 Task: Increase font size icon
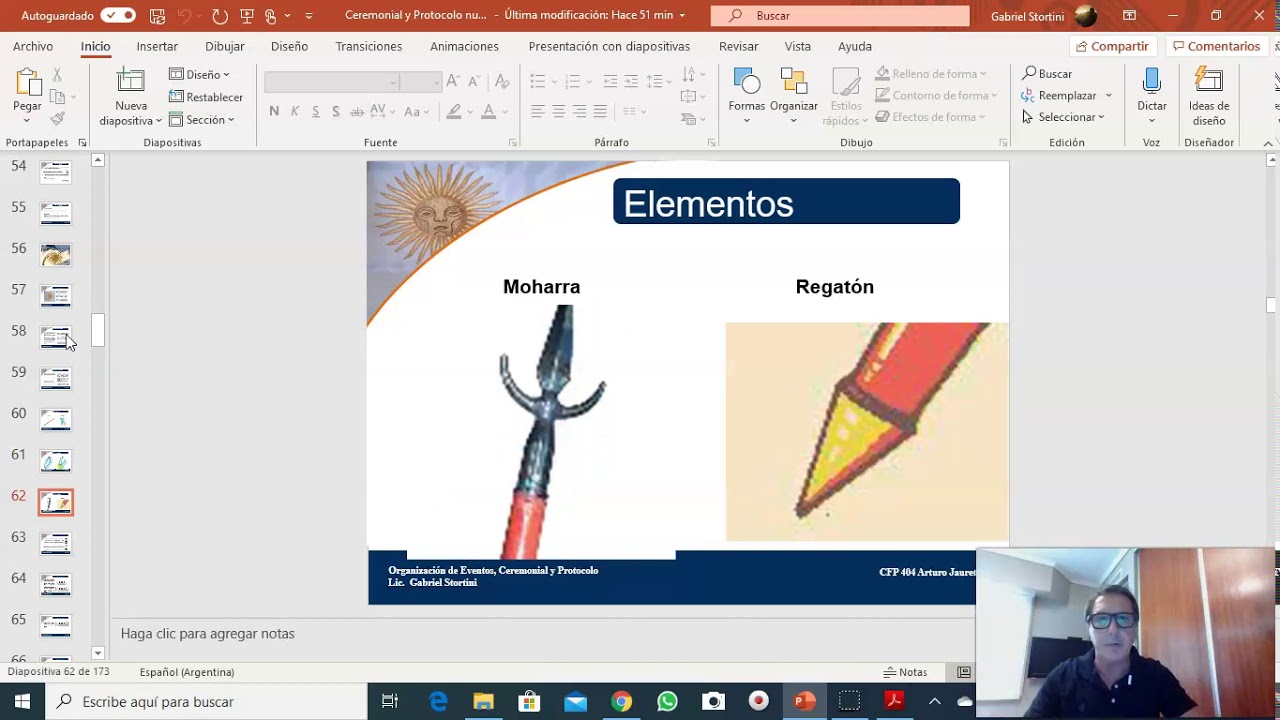[453, 82]
